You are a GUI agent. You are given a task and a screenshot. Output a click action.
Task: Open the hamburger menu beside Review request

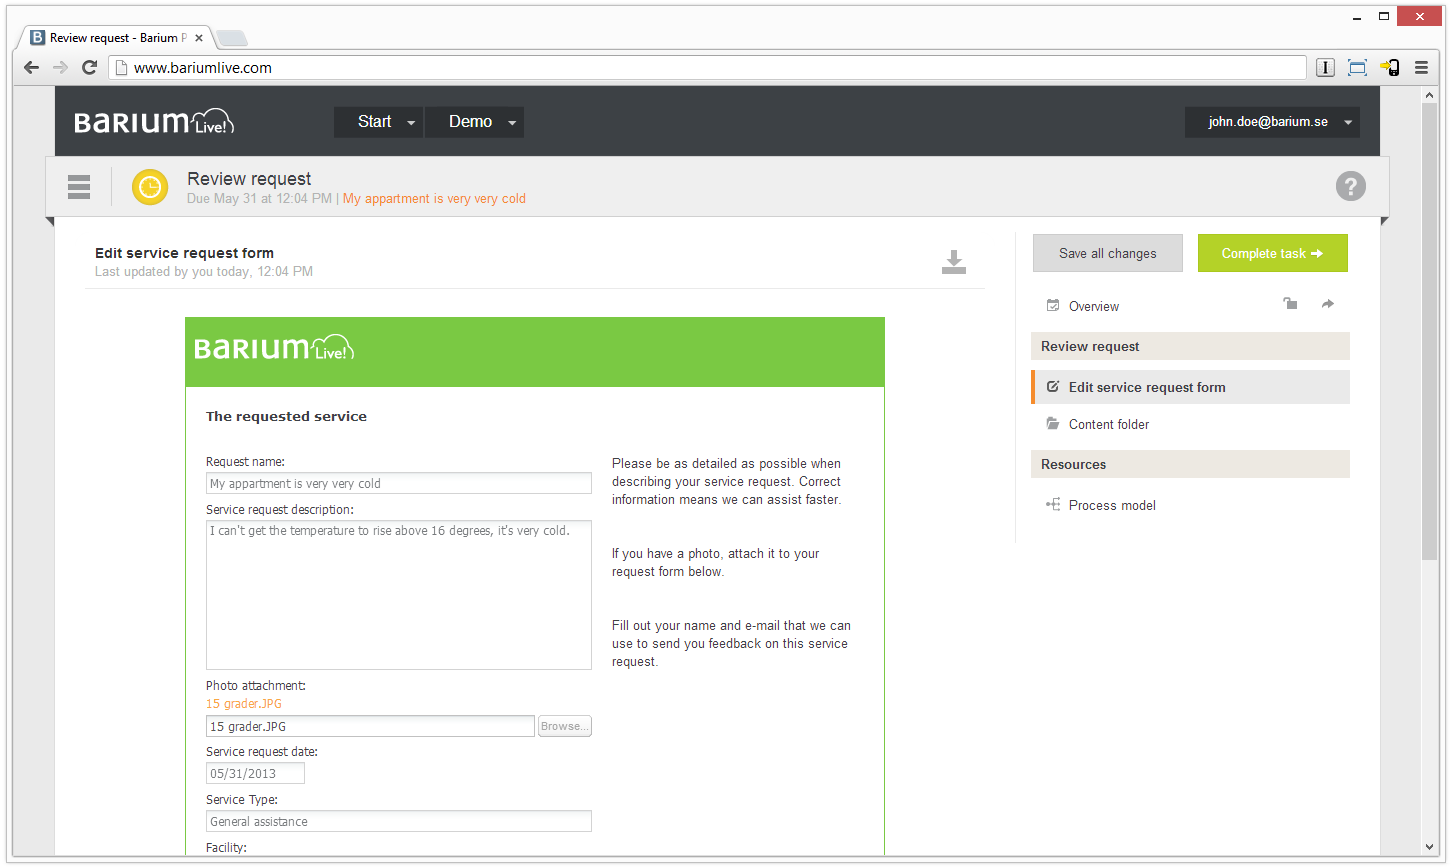coord(79,187)
